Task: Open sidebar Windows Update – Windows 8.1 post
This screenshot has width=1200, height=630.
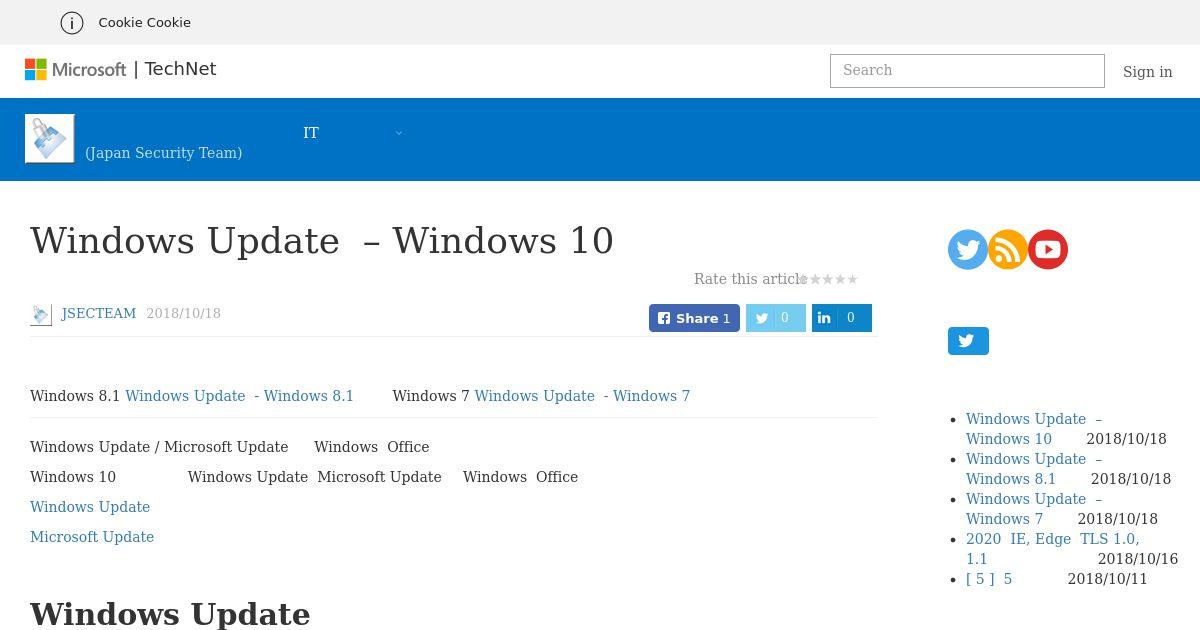Action: pyautogui.click(x=1034, y=469)
